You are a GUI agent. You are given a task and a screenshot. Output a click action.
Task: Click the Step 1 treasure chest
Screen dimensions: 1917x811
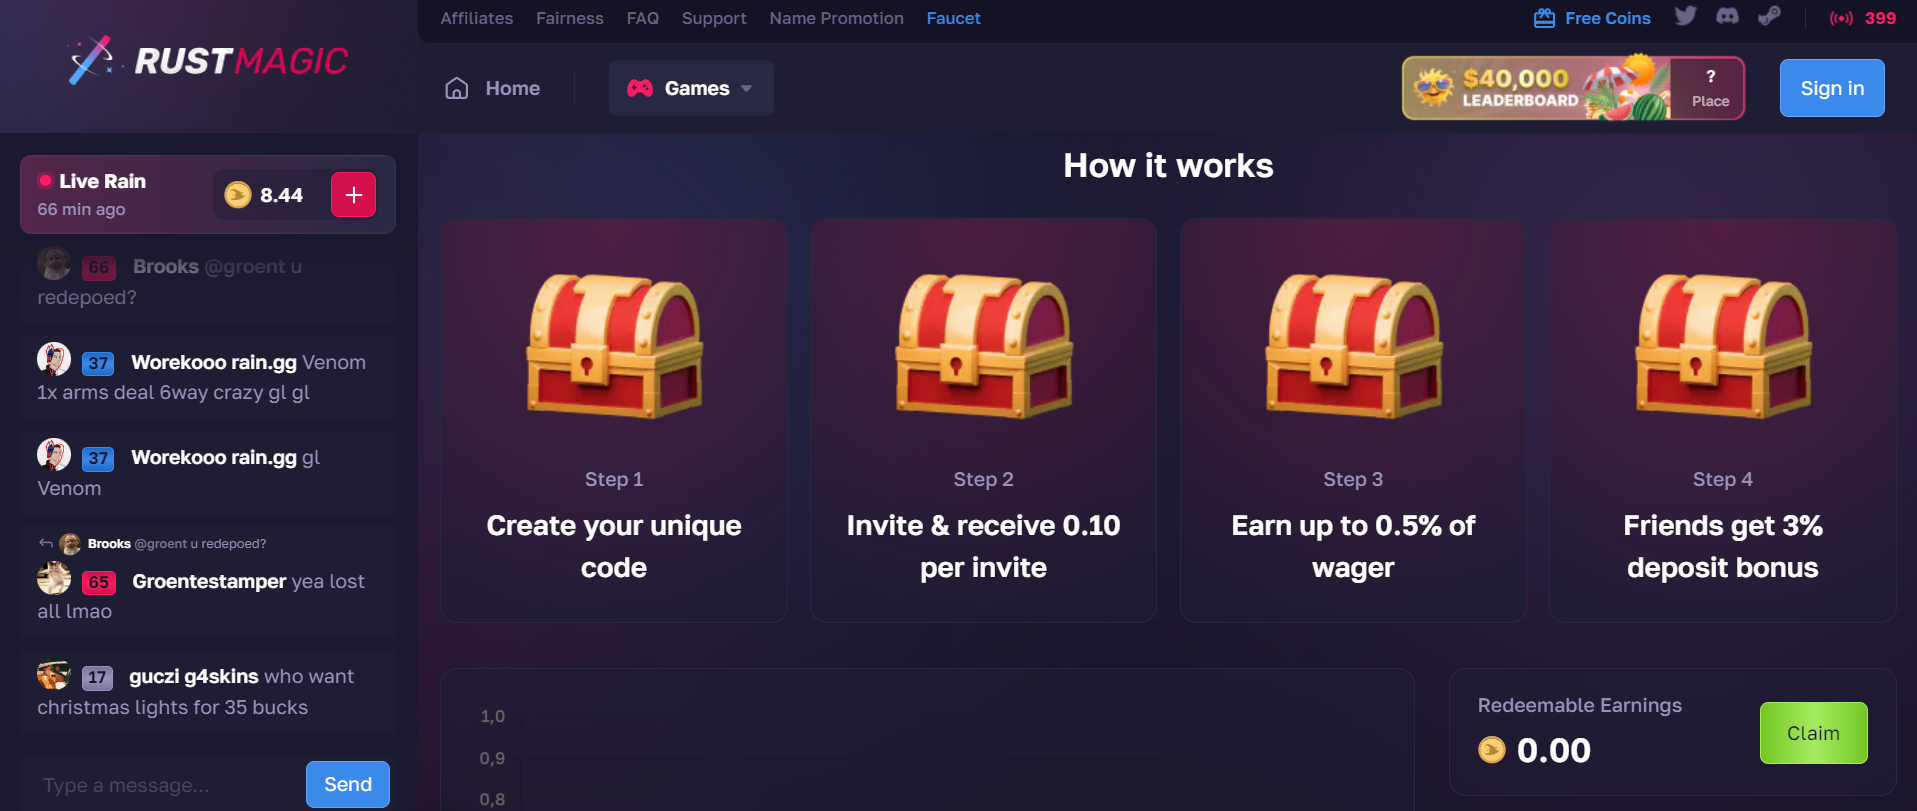[x=614, y=345]
